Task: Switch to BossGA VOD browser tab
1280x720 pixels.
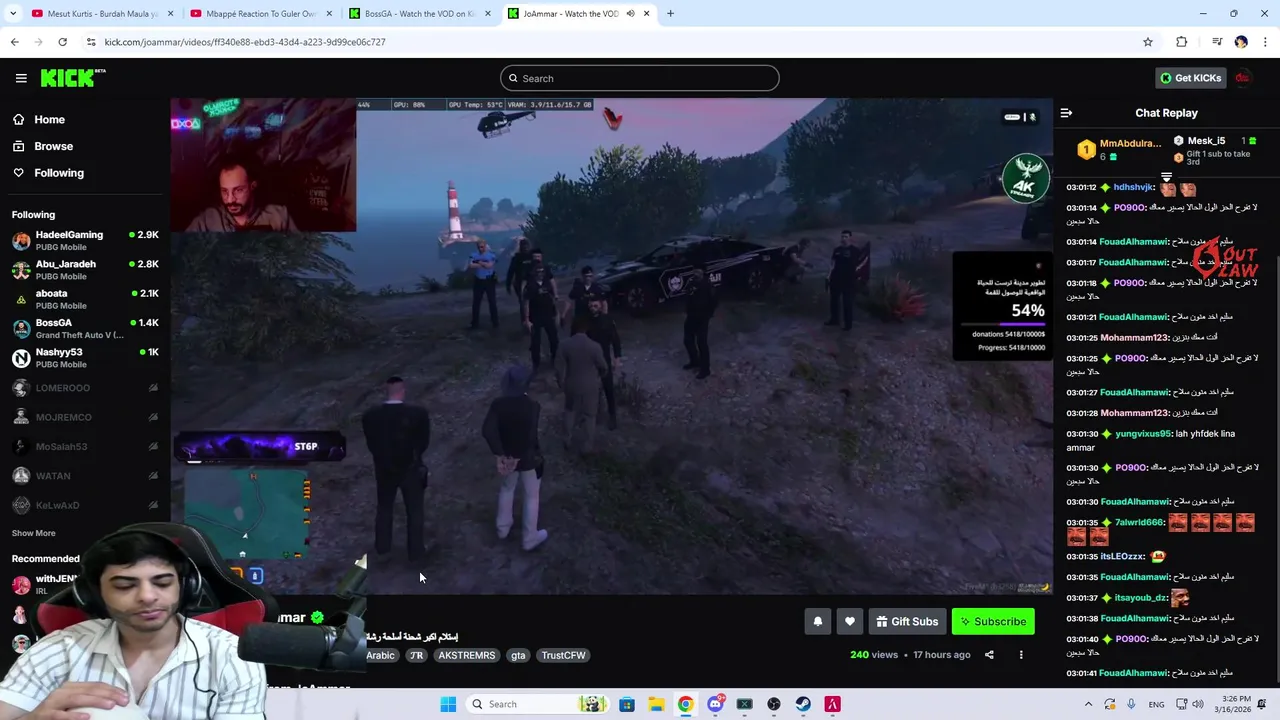Action: pos(418,14)
